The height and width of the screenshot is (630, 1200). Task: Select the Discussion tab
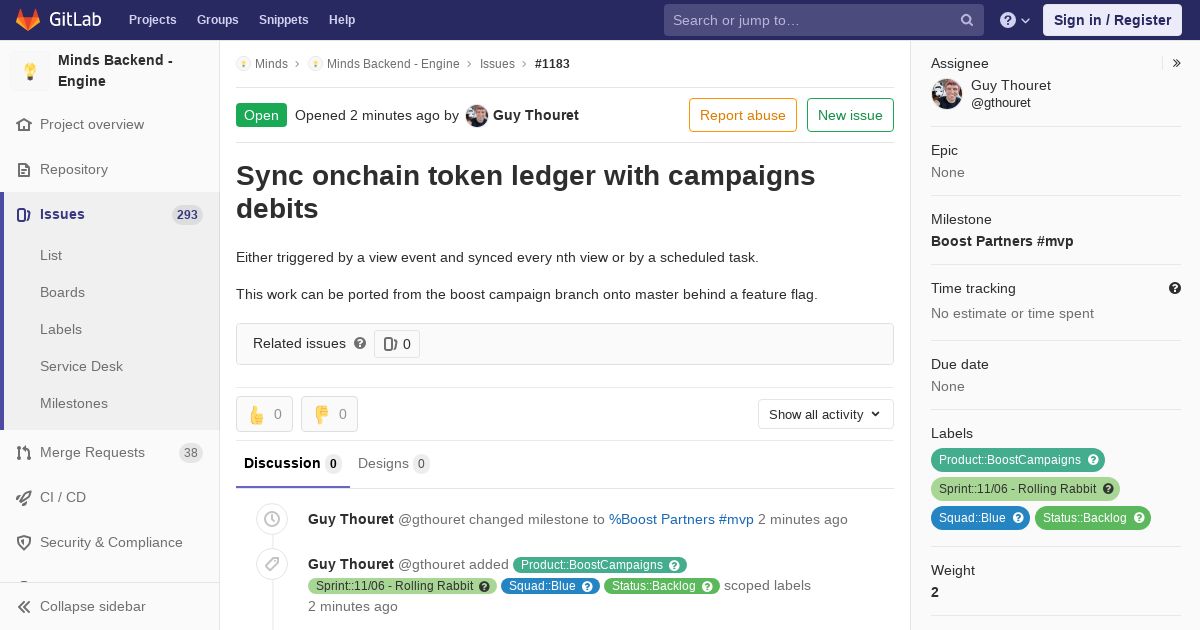tap(293, 464)
